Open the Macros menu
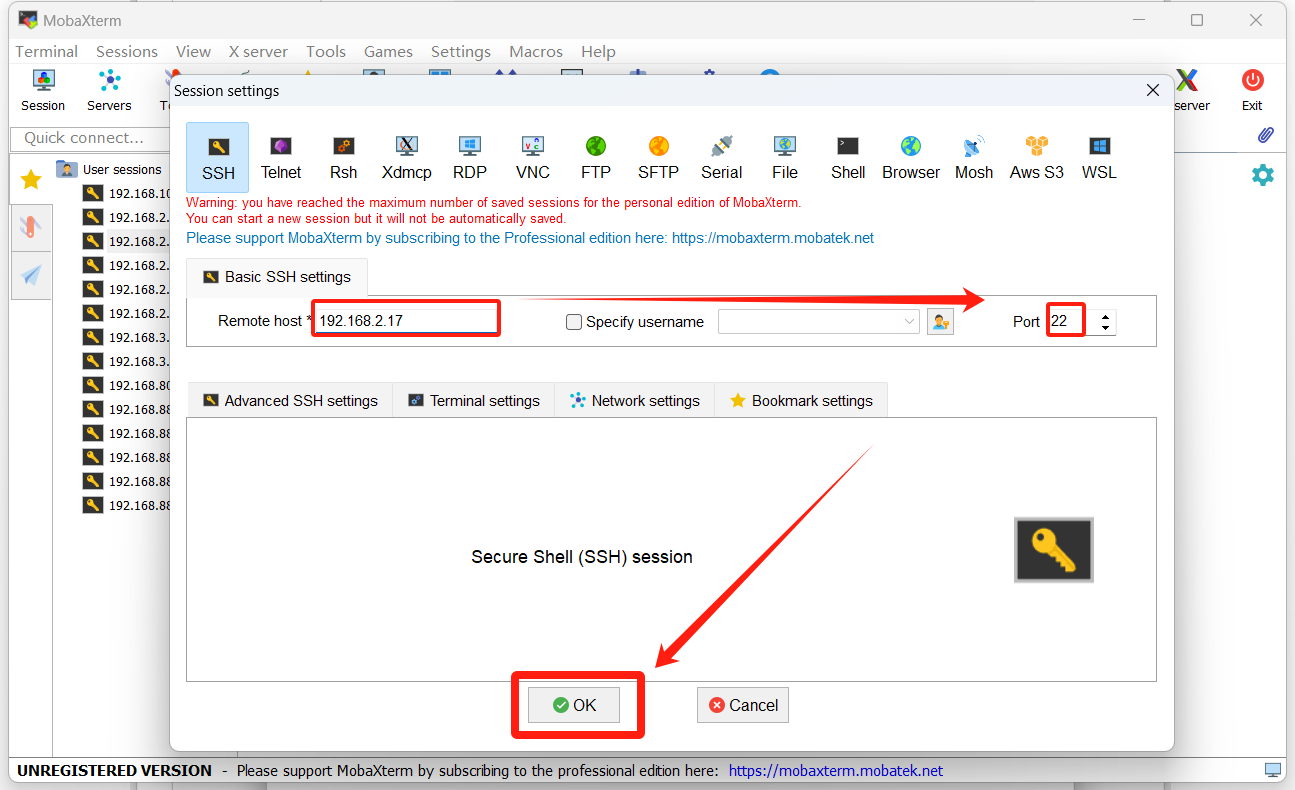 coord(536,51)
